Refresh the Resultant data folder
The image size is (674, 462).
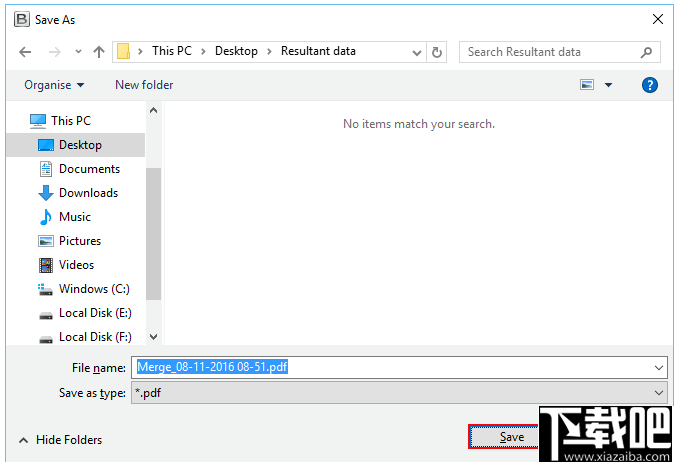click(x=437, y=52)
